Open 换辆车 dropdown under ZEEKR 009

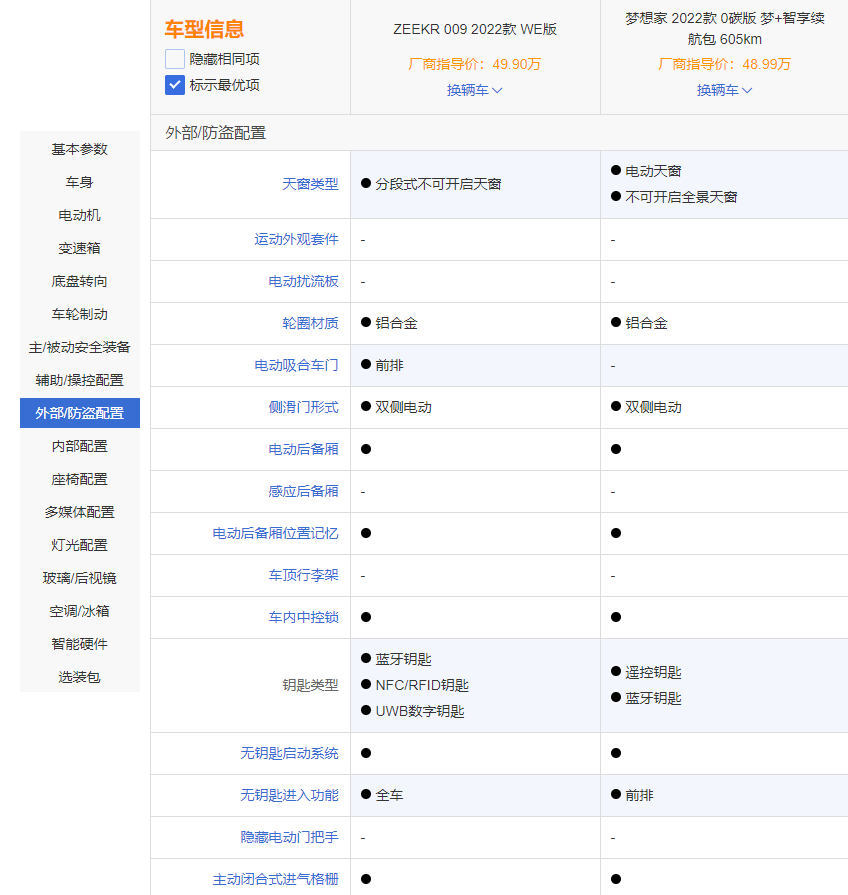click(474, 90)
